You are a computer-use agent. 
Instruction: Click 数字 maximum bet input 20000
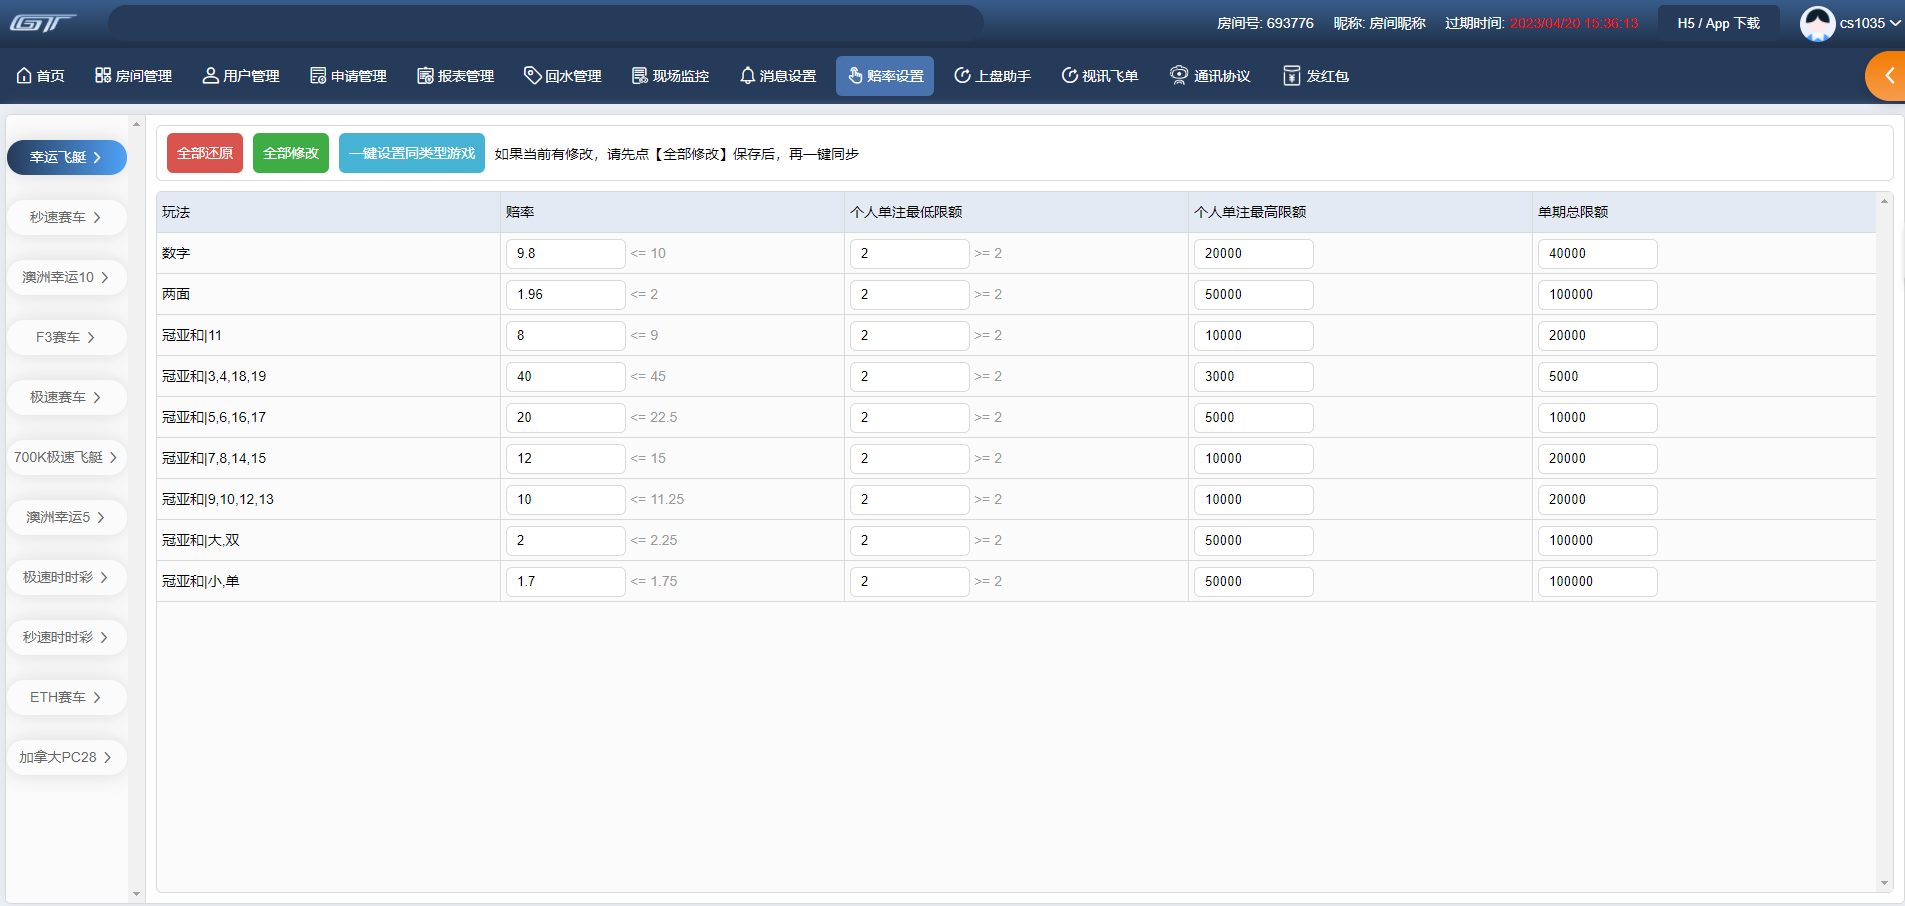click(x=1254, y=253)
